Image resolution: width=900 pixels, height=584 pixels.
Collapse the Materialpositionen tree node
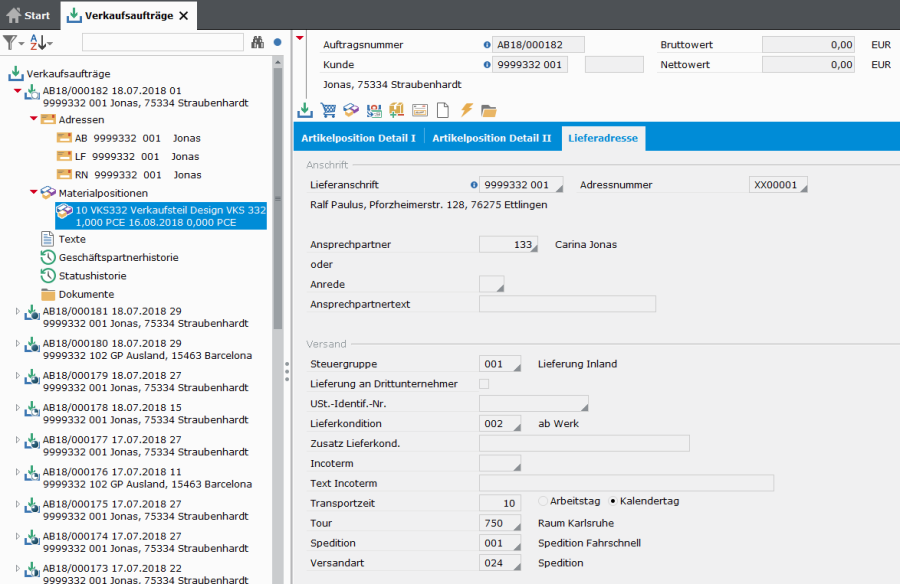pos(33,192)
